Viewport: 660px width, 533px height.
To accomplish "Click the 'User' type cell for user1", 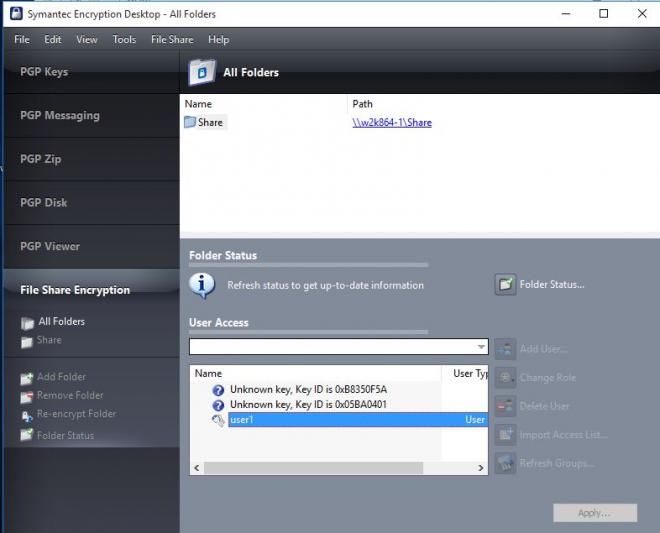I will pyautogui.click(x=475, y=420).
